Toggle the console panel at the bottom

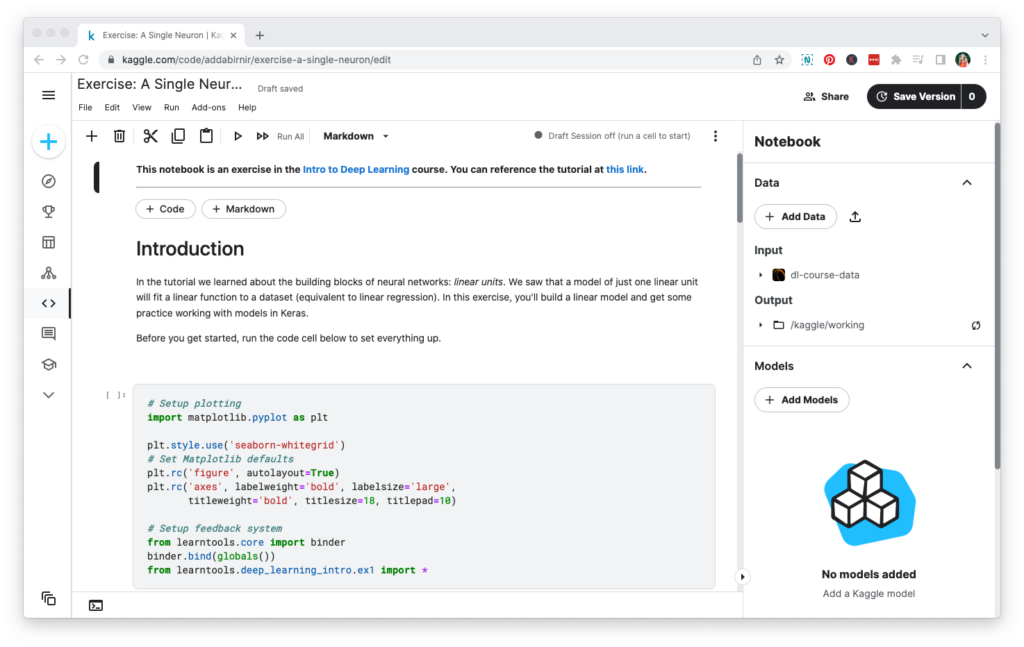point(95,604)
